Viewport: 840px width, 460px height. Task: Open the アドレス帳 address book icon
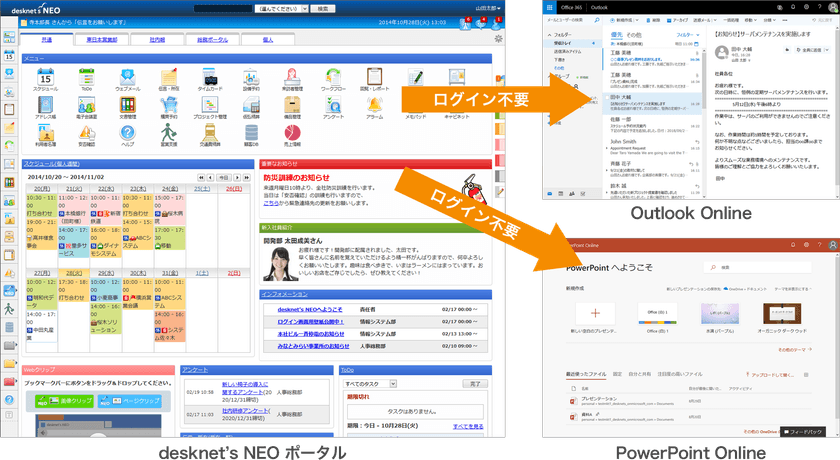43,105
